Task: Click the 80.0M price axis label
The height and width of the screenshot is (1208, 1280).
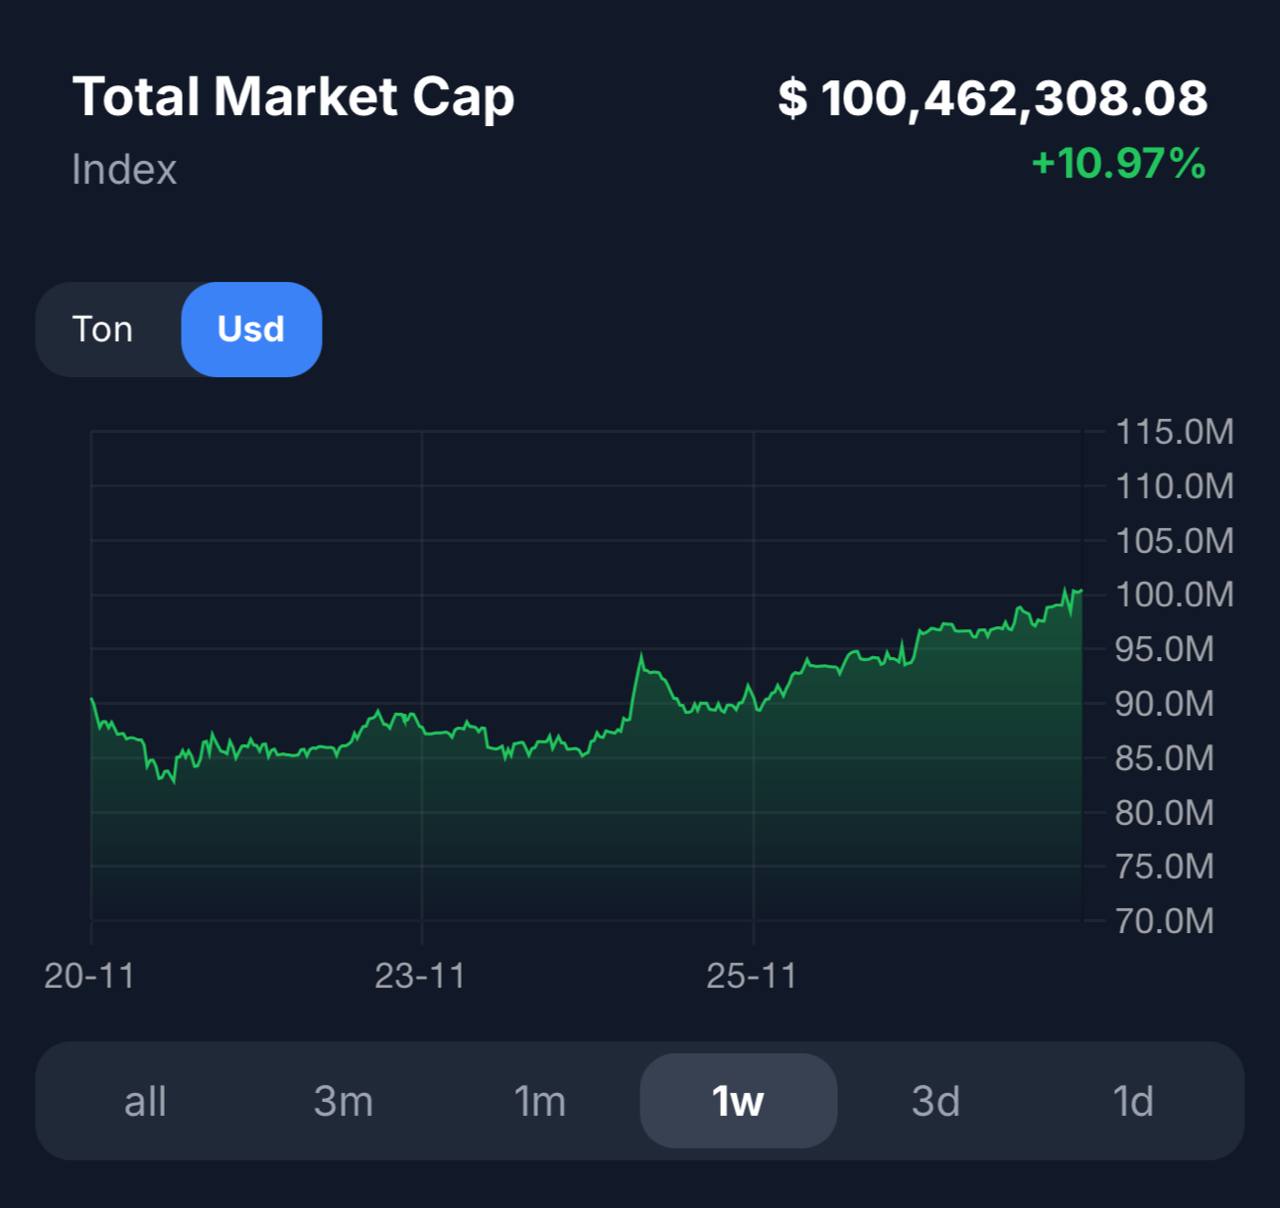Action: (x=1164, y=812)
